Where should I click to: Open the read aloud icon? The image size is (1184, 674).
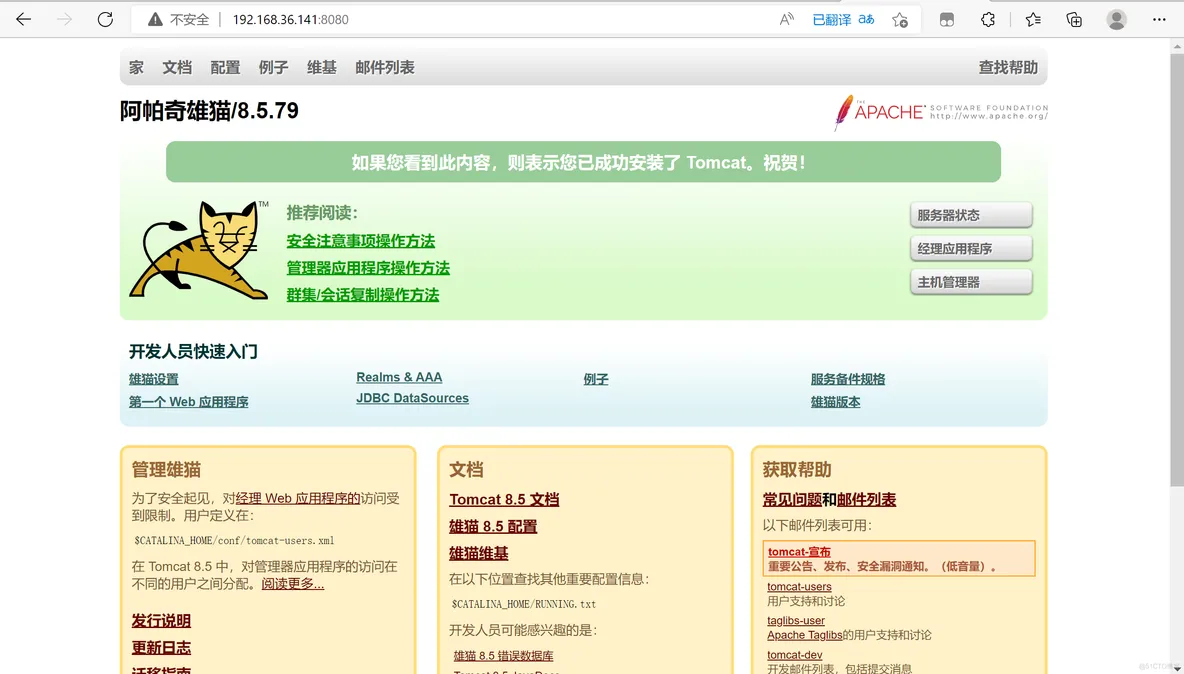[786, 20]
